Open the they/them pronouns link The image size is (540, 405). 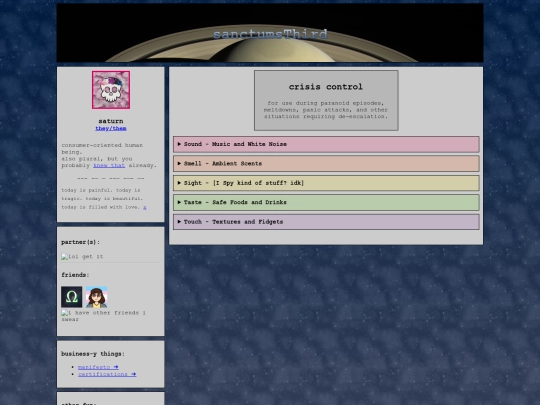pos(111,128)
